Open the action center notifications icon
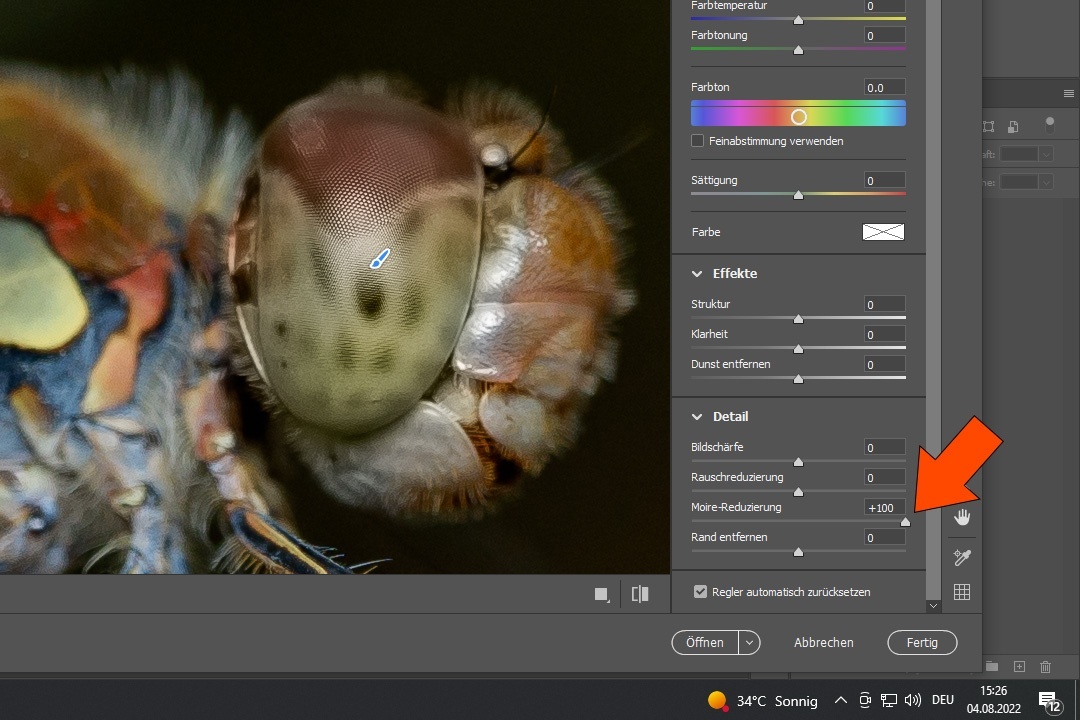This screenshot has width=1080, height=720. click(1048, 700)
